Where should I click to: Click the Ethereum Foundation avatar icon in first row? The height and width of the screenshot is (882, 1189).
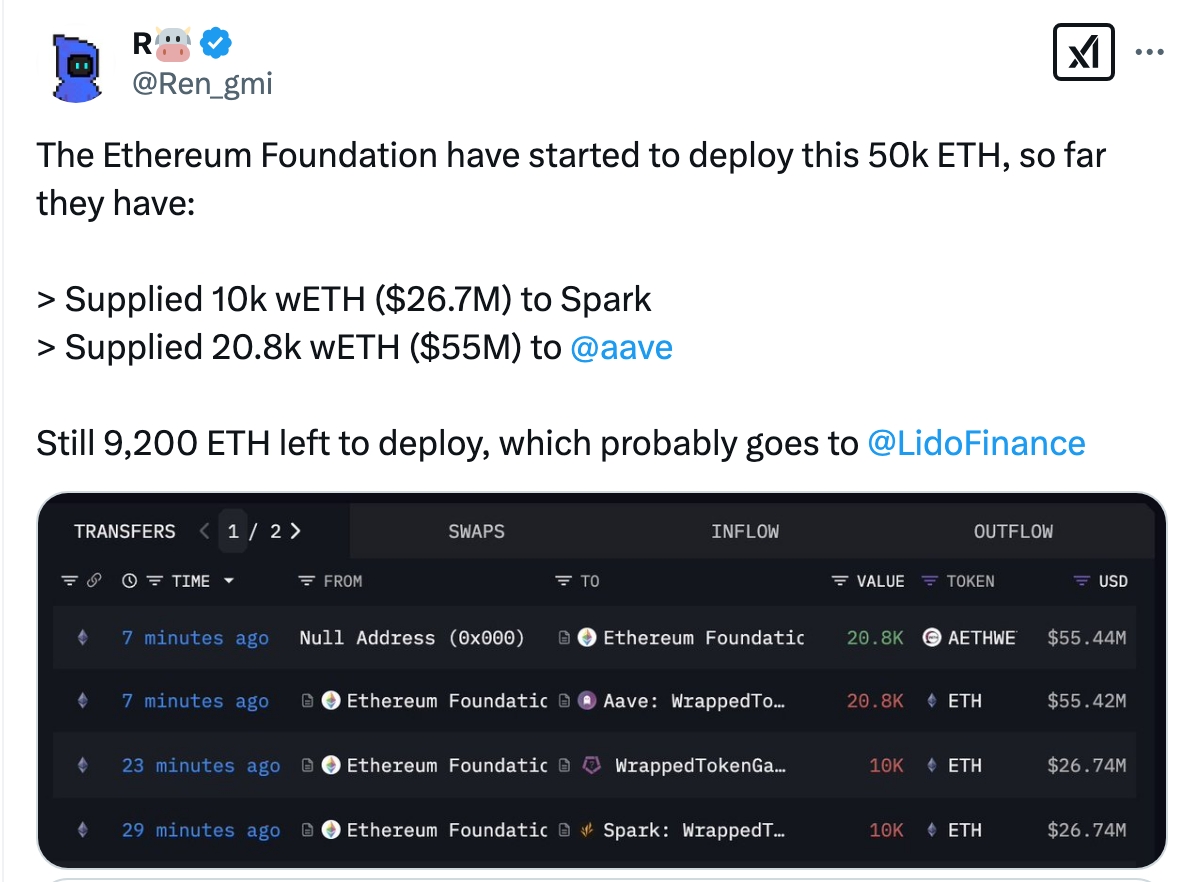click(586, 637)
